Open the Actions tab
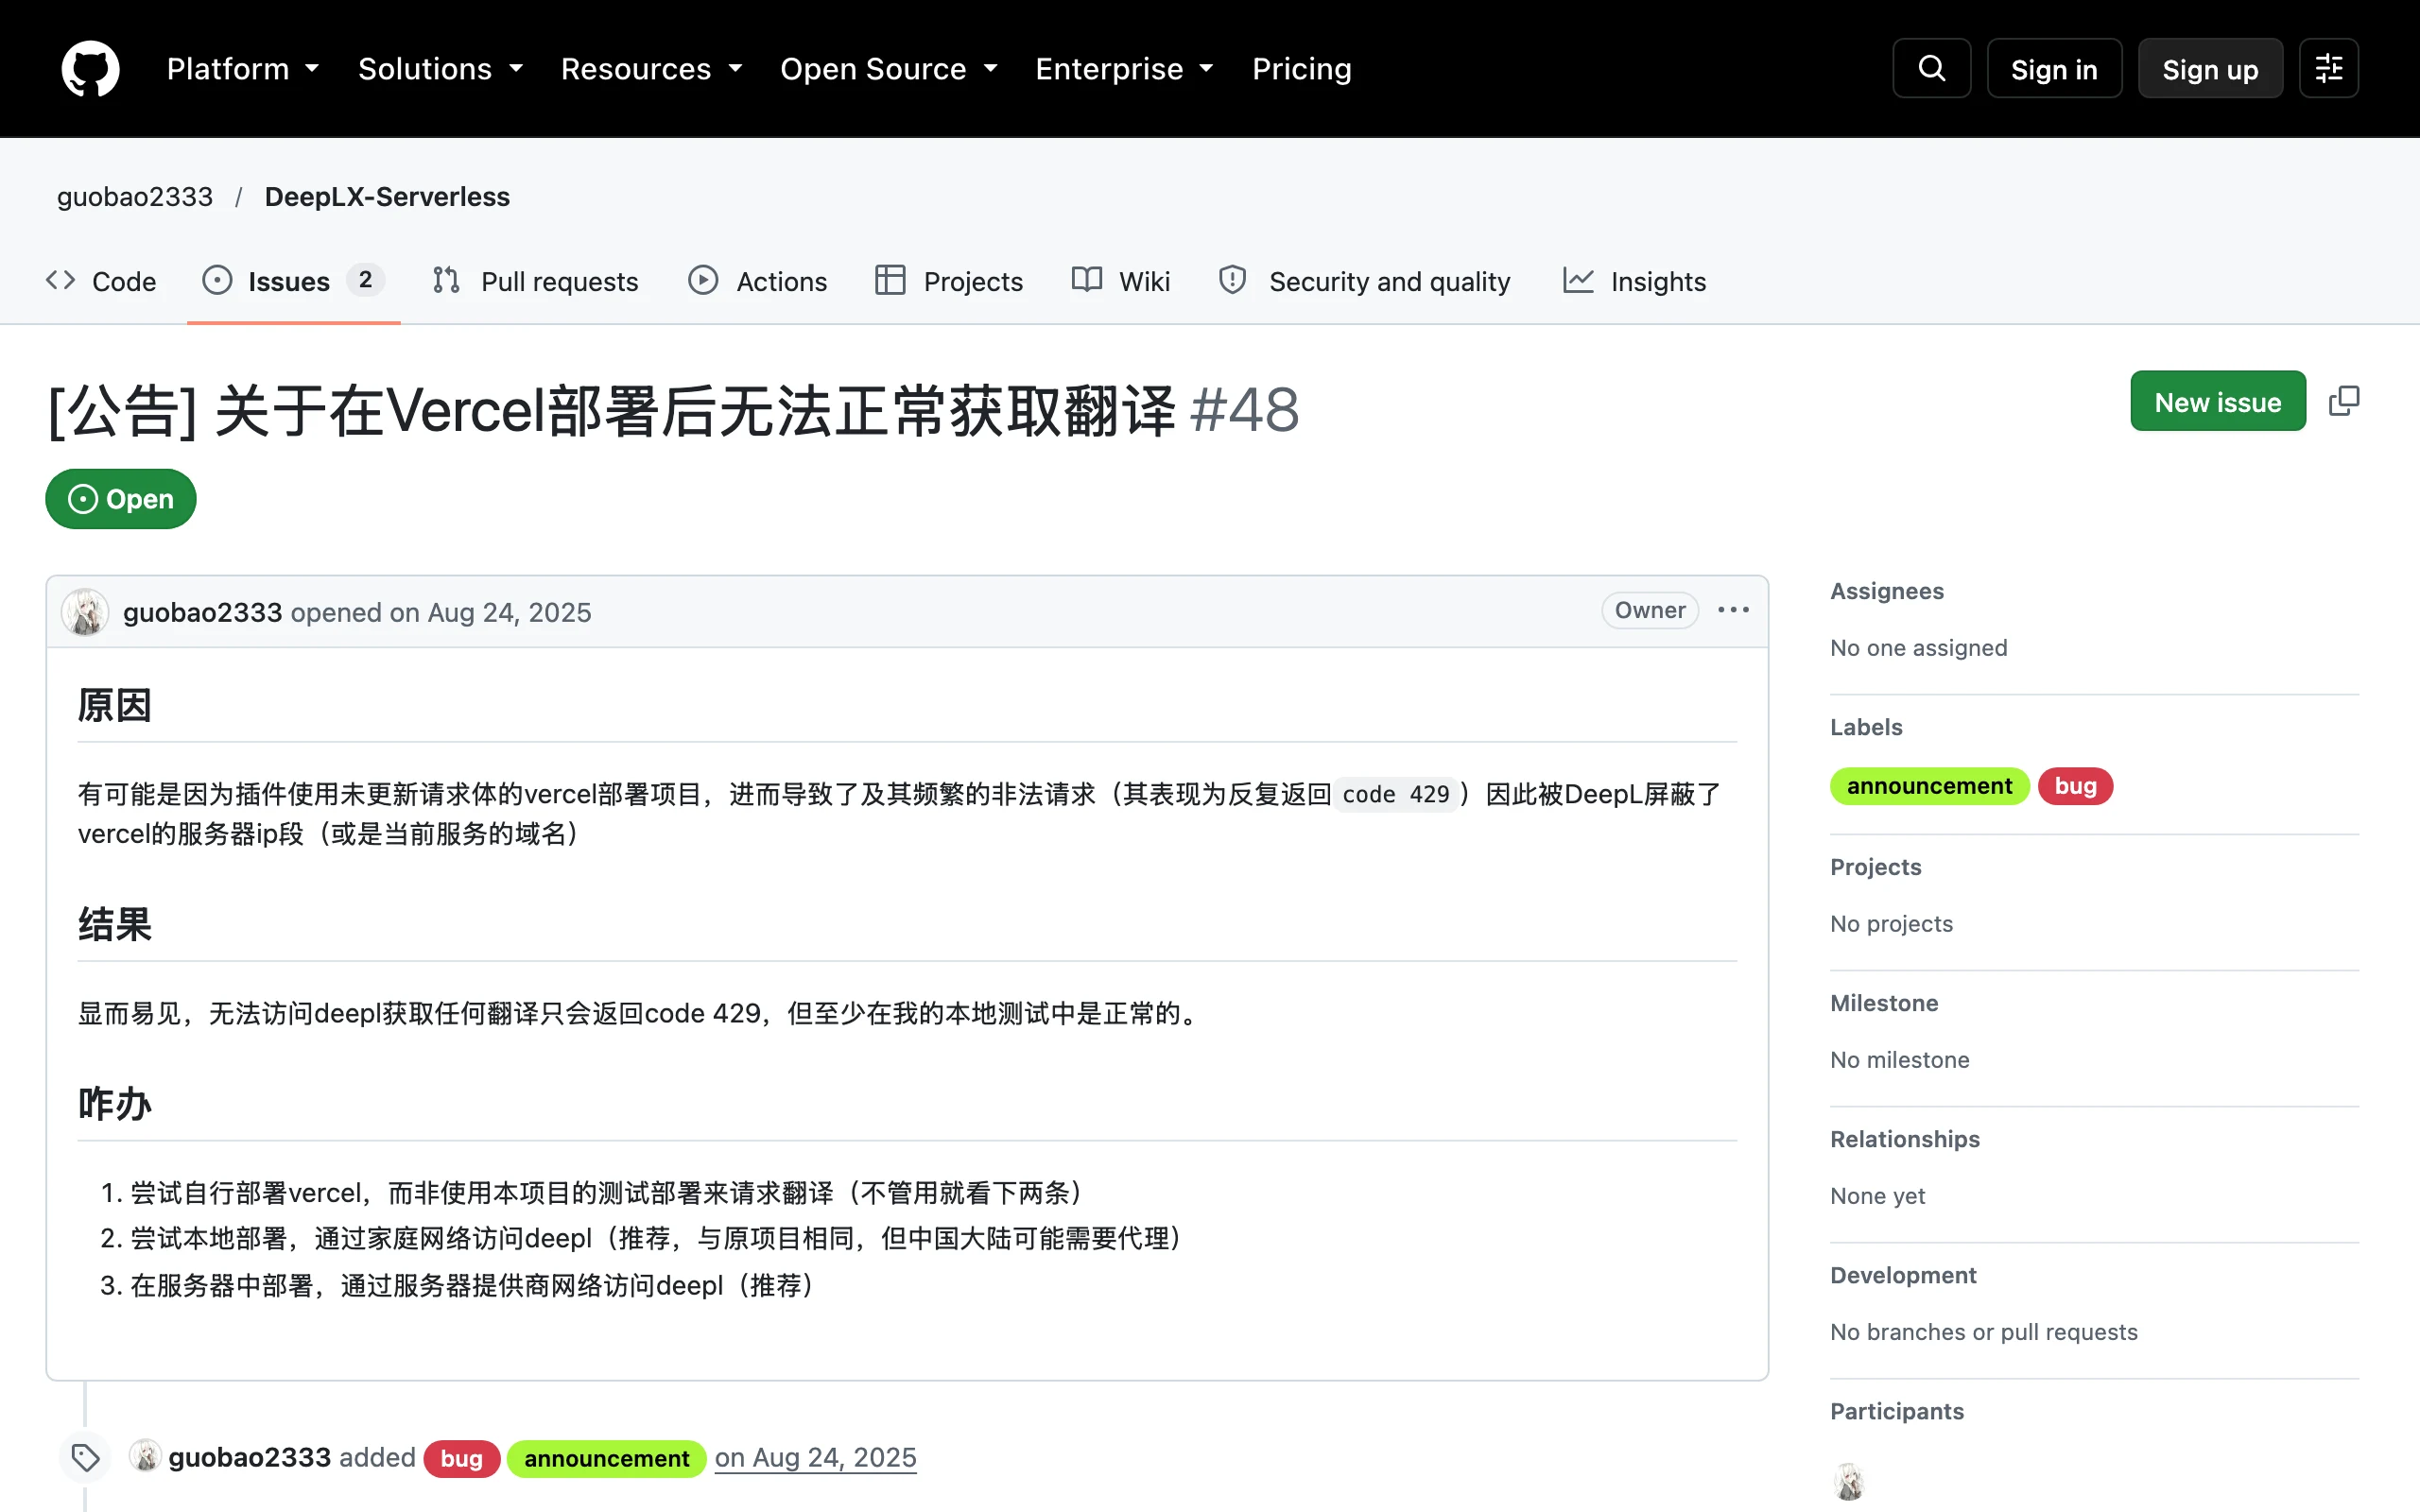 click(x=758, y=281)
